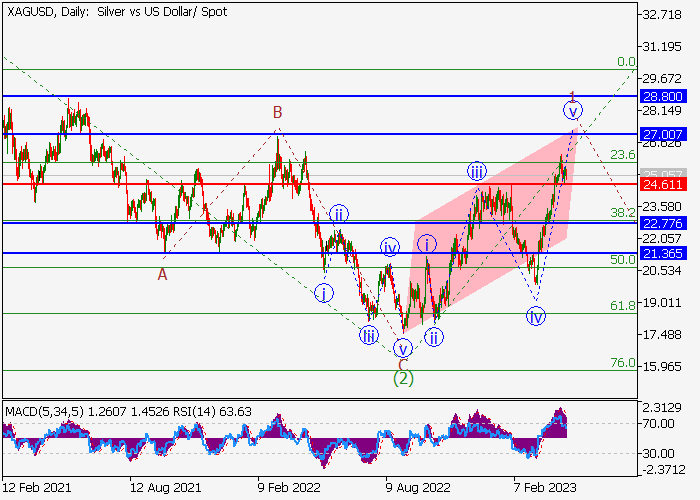Select the 28.800 price level tag
700x500 pixels.
coord(663,97)
